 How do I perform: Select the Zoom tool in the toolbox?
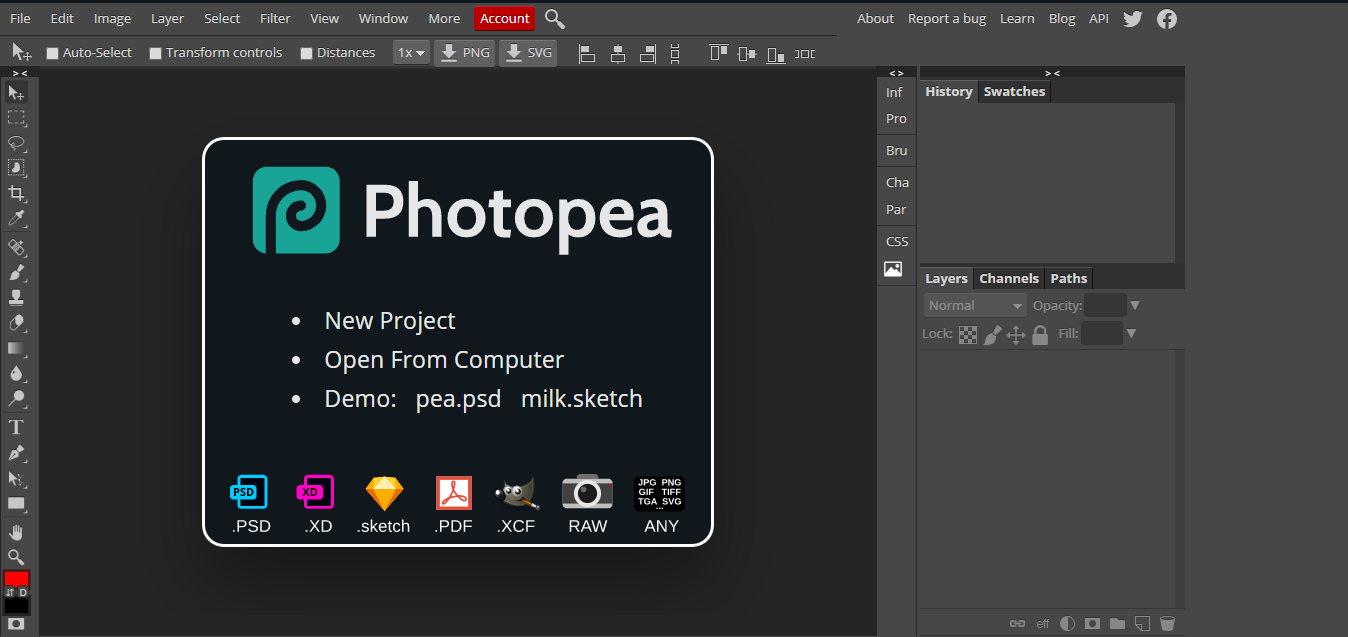coord(16,557)
